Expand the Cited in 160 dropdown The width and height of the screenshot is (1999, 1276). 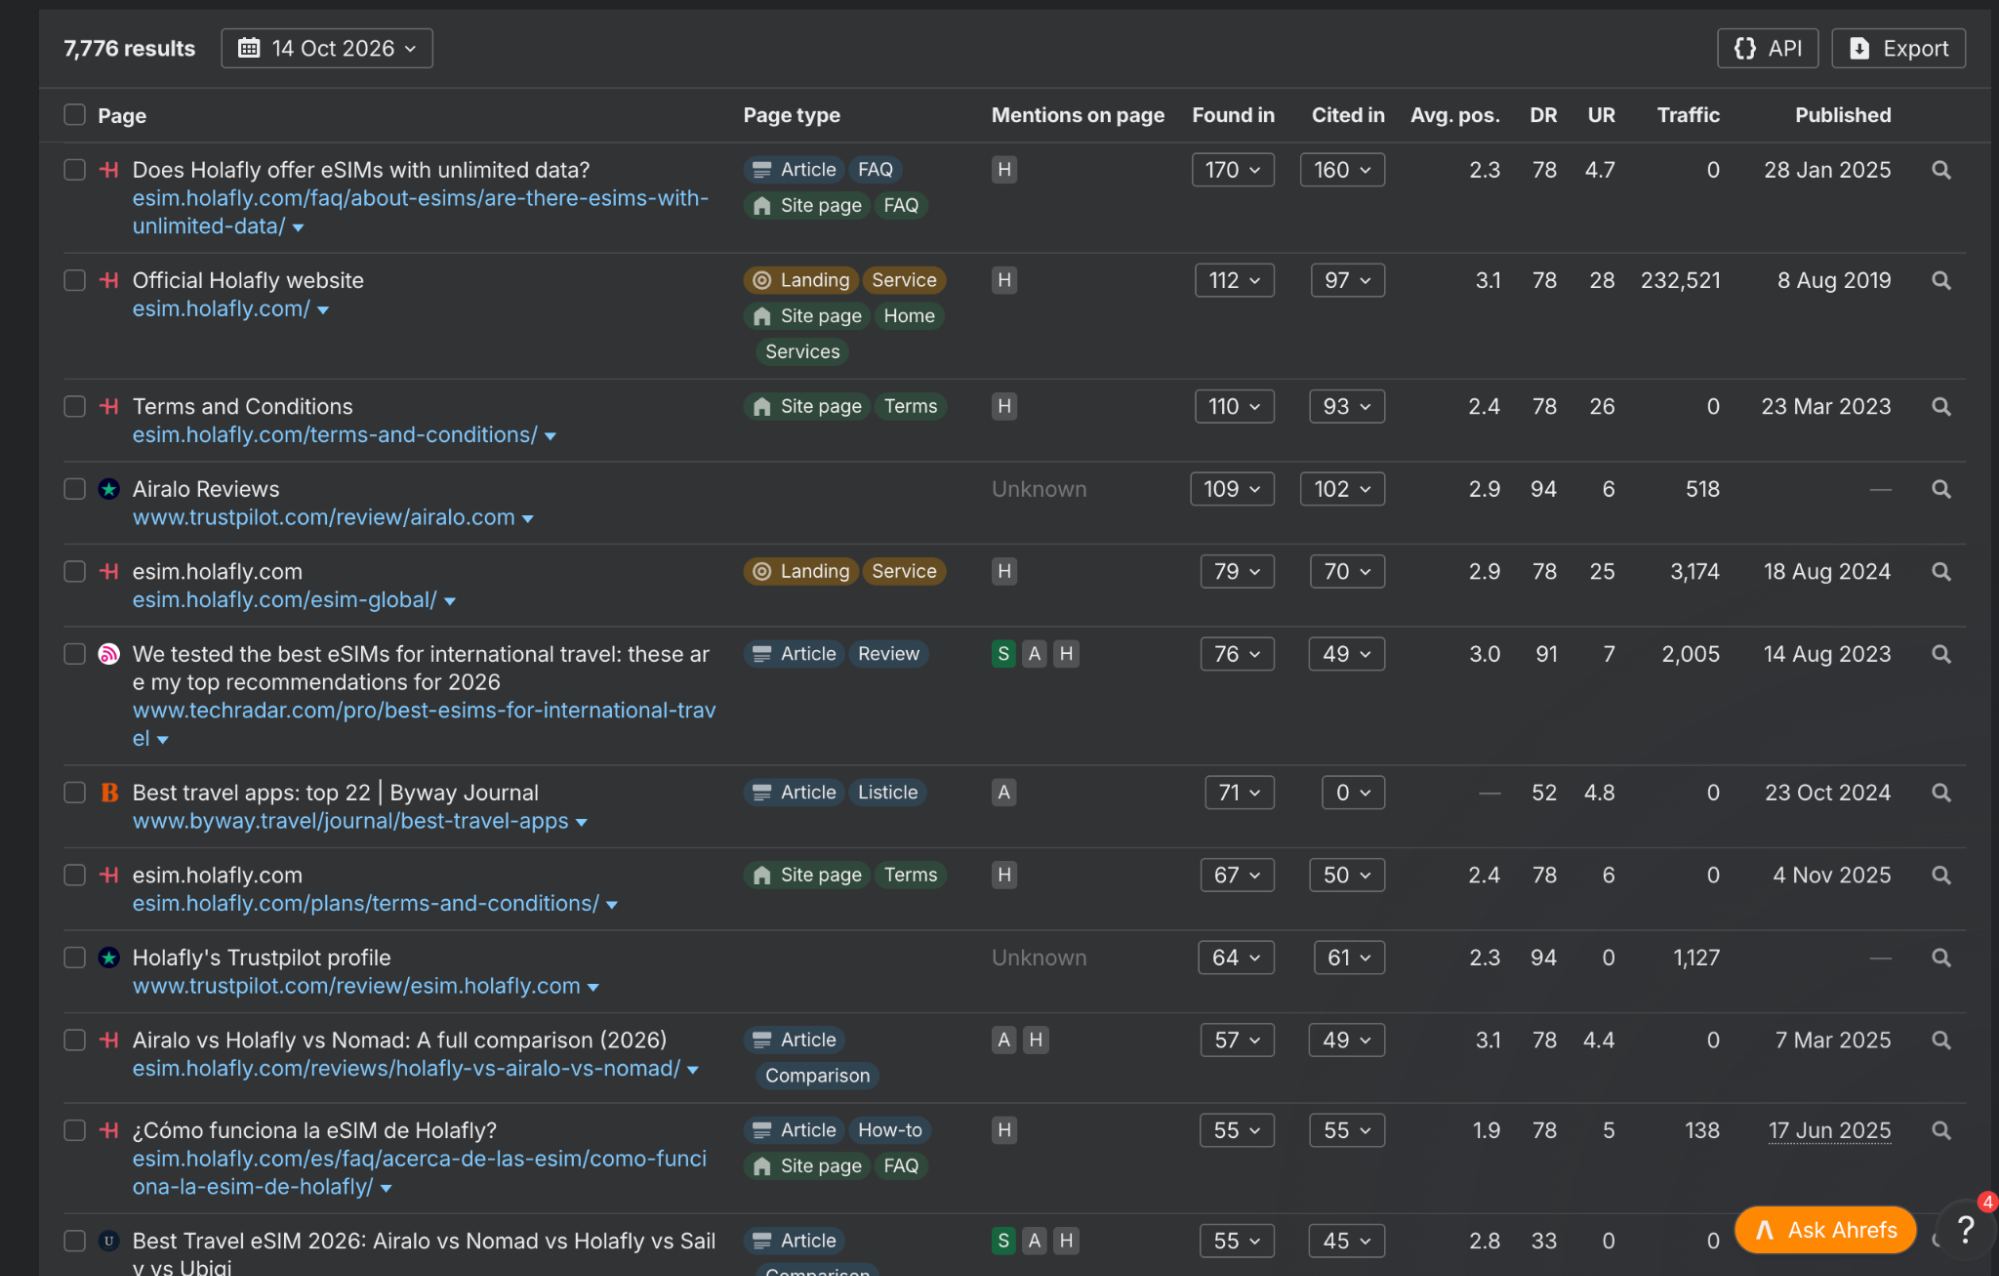[1342, 170]
